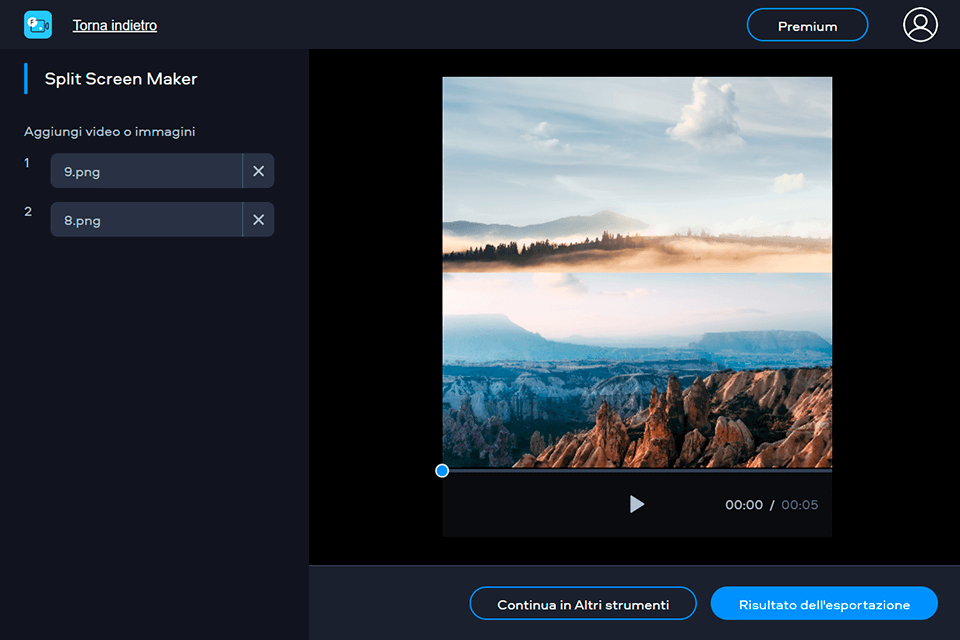Open the user account profile icon
Screen dimensions: 960x640
pos(920,25)
